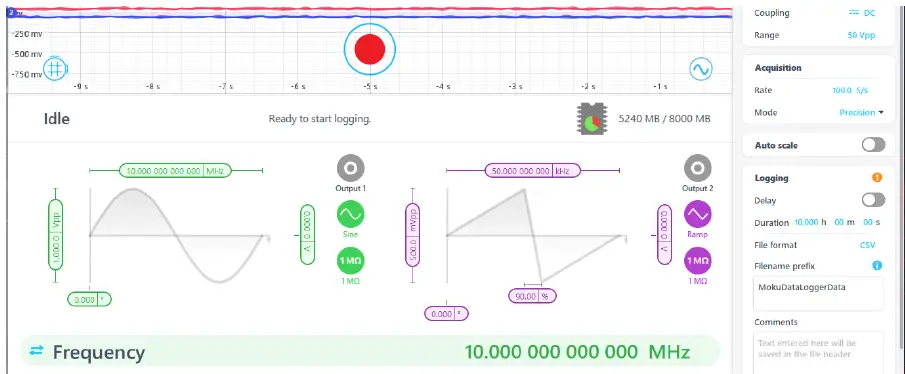Viewport: 905px width, 374px height.
Task: Edit the acquisition Rate 100.0 S/s
Action: point(850,91)
